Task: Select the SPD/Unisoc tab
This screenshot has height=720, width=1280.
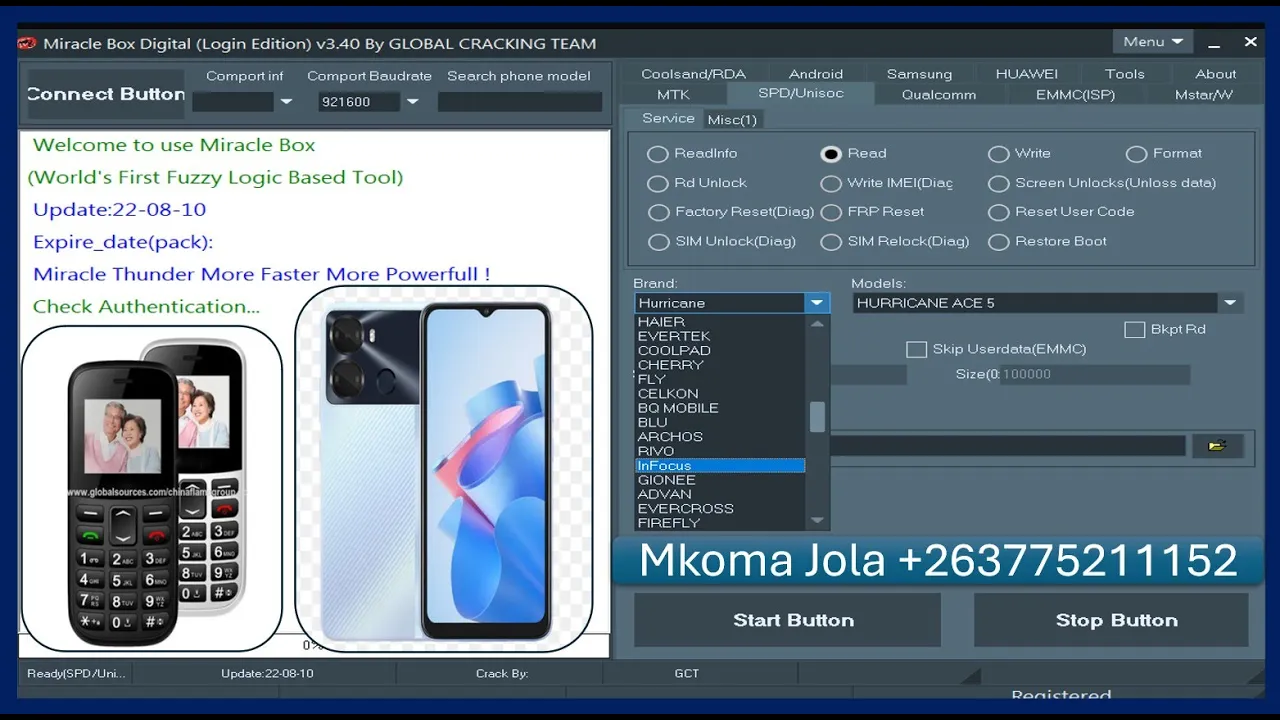Action: pyautogui.click(x=801, y=94)
